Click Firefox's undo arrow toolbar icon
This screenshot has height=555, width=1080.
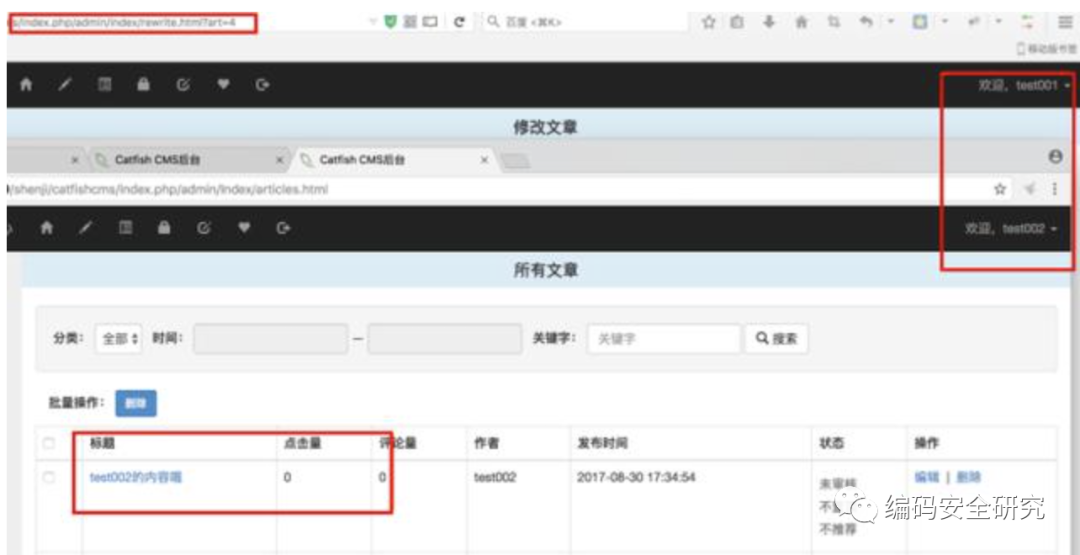pos(866,22)
